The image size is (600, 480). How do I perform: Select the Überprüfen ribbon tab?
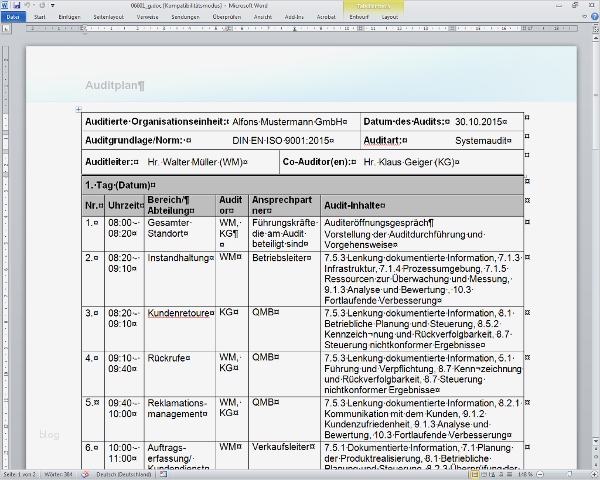coord(227,17)
